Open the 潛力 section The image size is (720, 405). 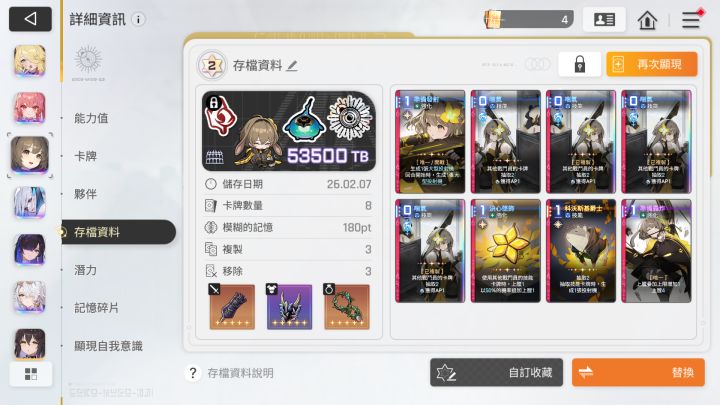click(x=85, y=270)
